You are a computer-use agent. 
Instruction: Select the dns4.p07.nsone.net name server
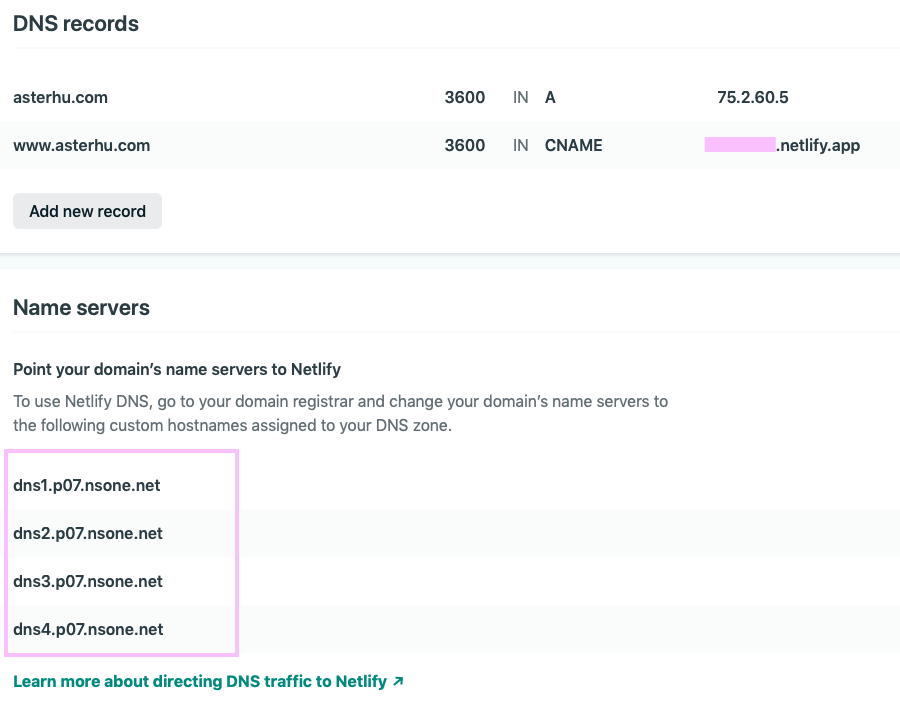88,630
